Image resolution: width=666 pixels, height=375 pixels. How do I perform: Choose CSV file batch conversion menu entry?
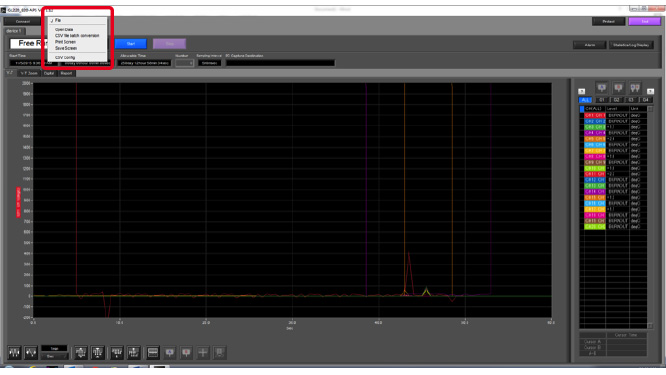(77, 36)
